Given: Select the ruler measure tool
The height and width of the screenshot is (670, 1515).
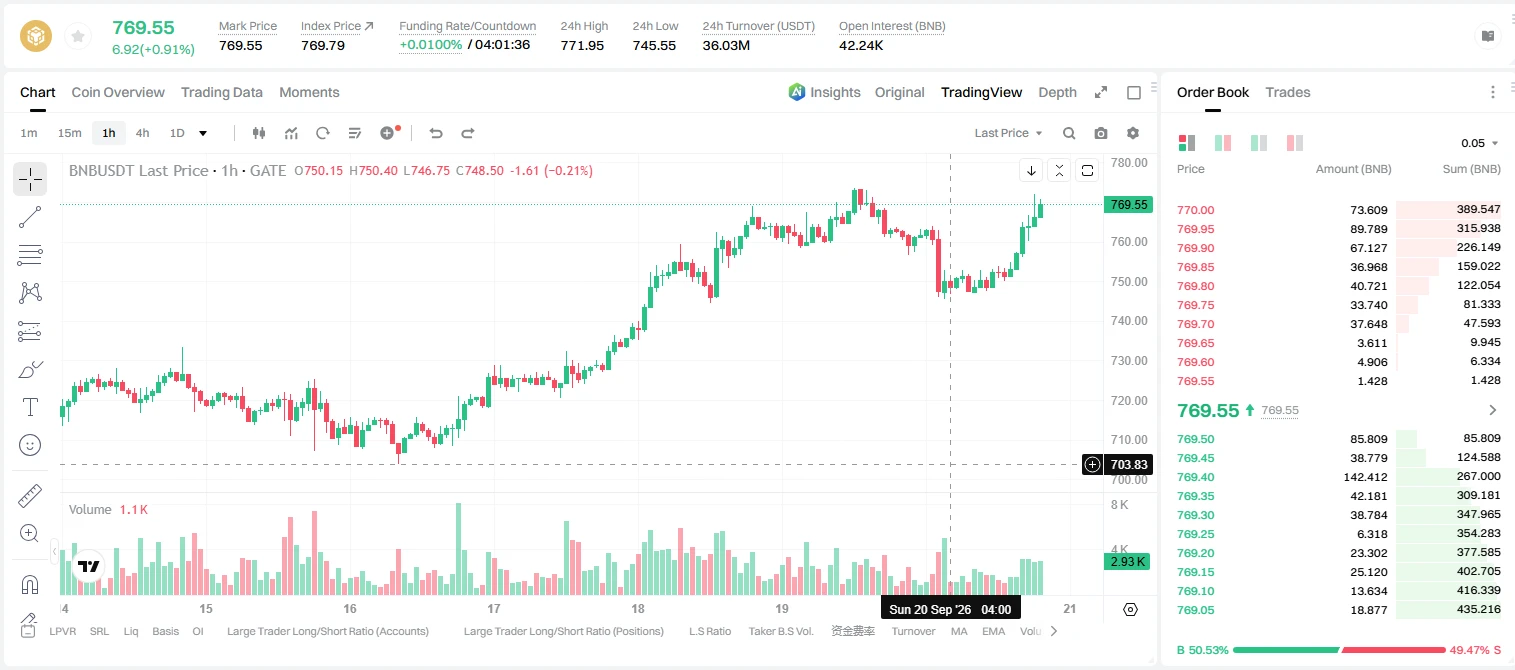Looking at the screenshot, I should pyautogui.click(x=30, y=496).
